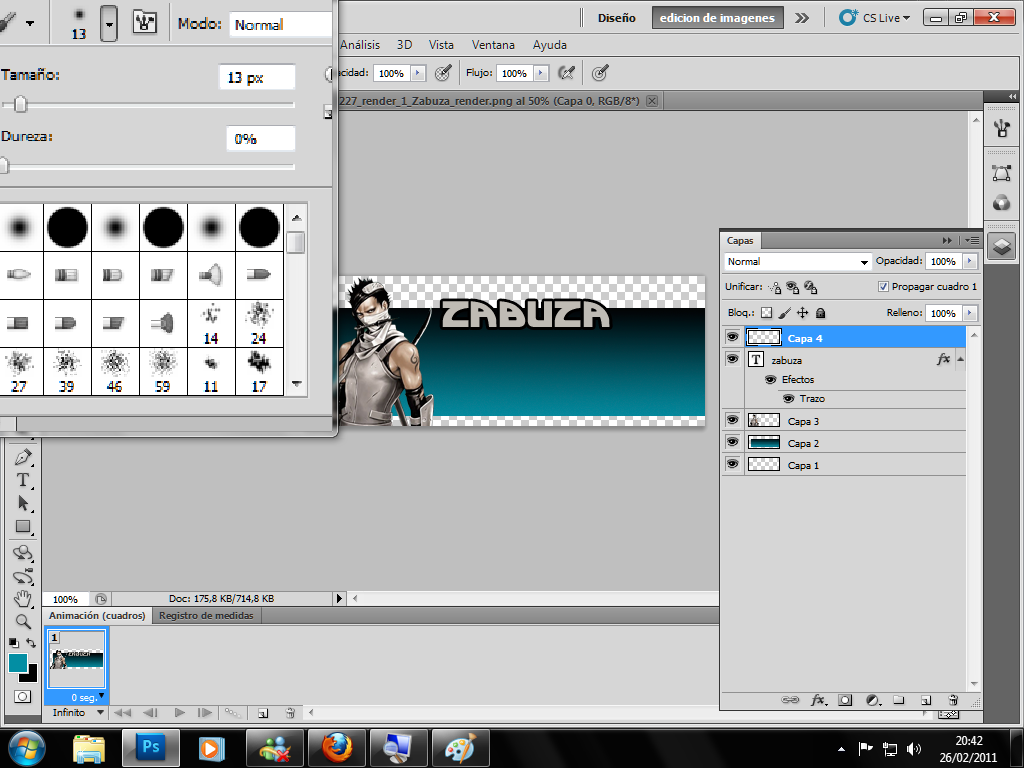Viewport: 1024px width, 768px height.
Task: Switch to Diseño workspace
Action: coord(616,18)
